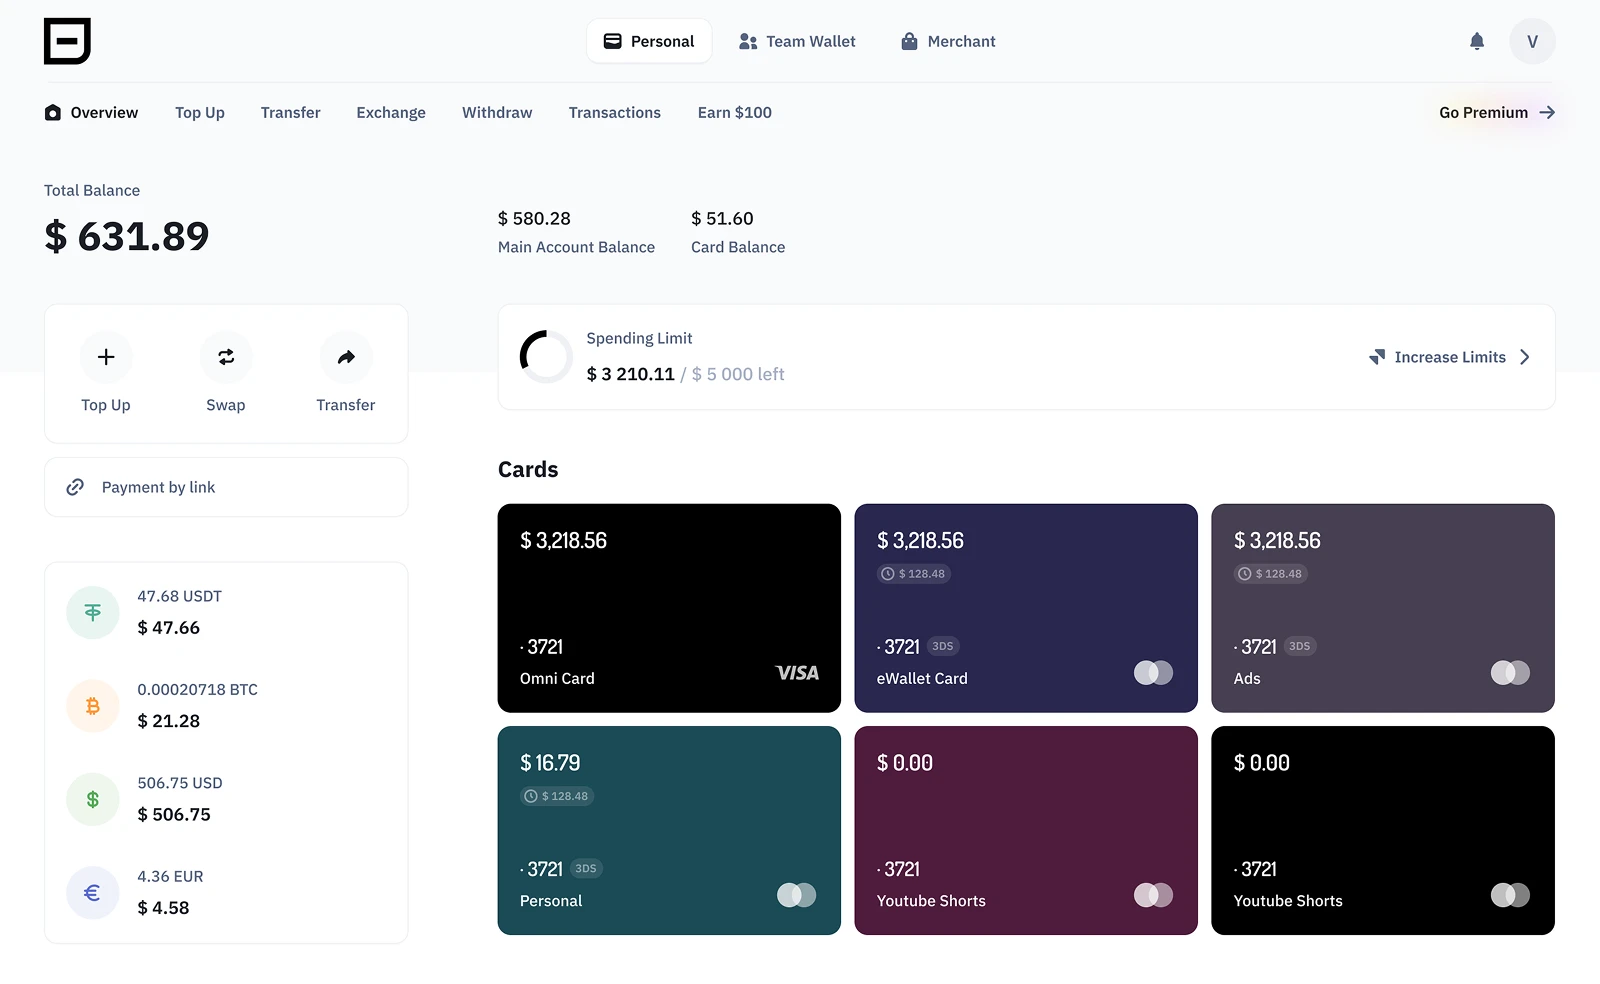Click the notification bell icon
The height and width of the screenshot is (984, 1600).
1476,41
